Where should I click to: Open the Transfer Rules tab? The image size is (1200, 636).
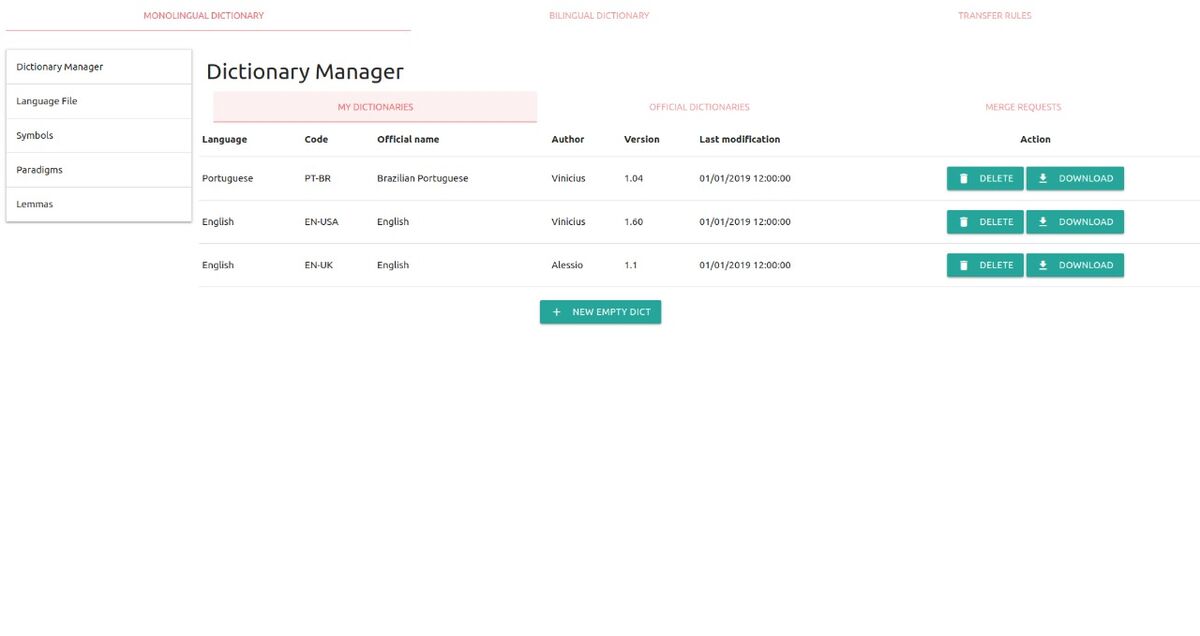(x=994, y=16)
